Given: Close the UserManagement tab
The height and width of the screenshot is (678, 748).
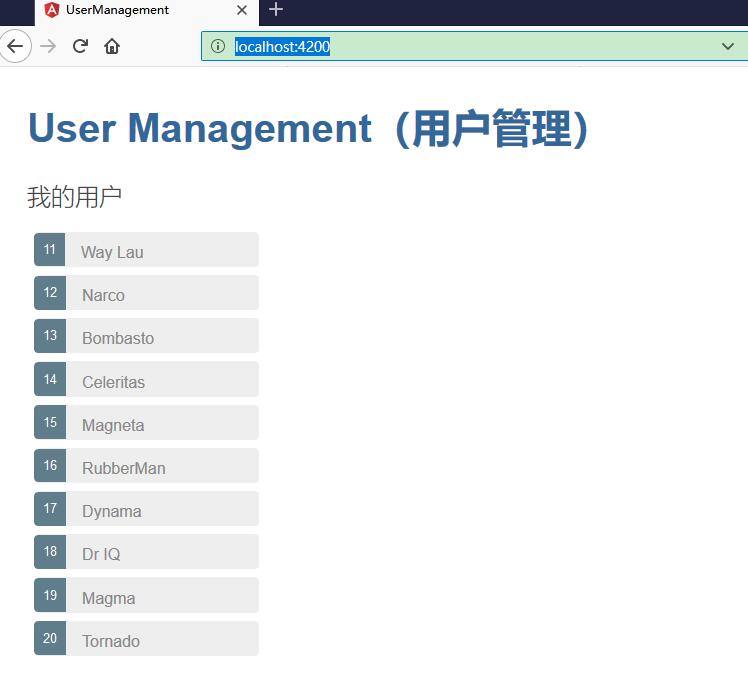Looking at the screenshot, I should coord(242,10).
